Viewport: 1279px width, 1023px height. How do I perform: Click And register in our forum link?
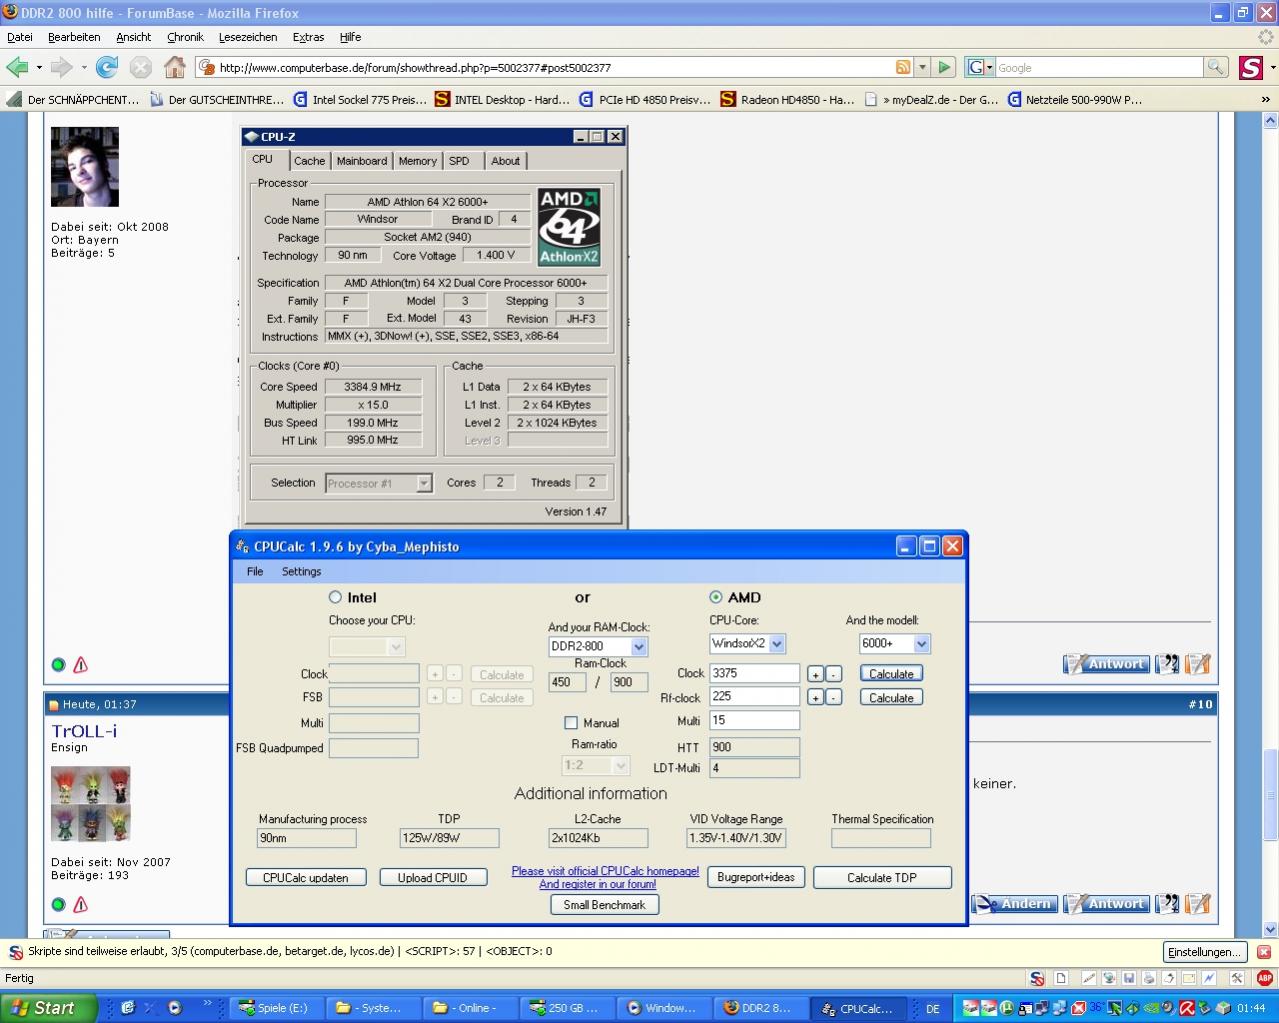click(x=598, y=884)
